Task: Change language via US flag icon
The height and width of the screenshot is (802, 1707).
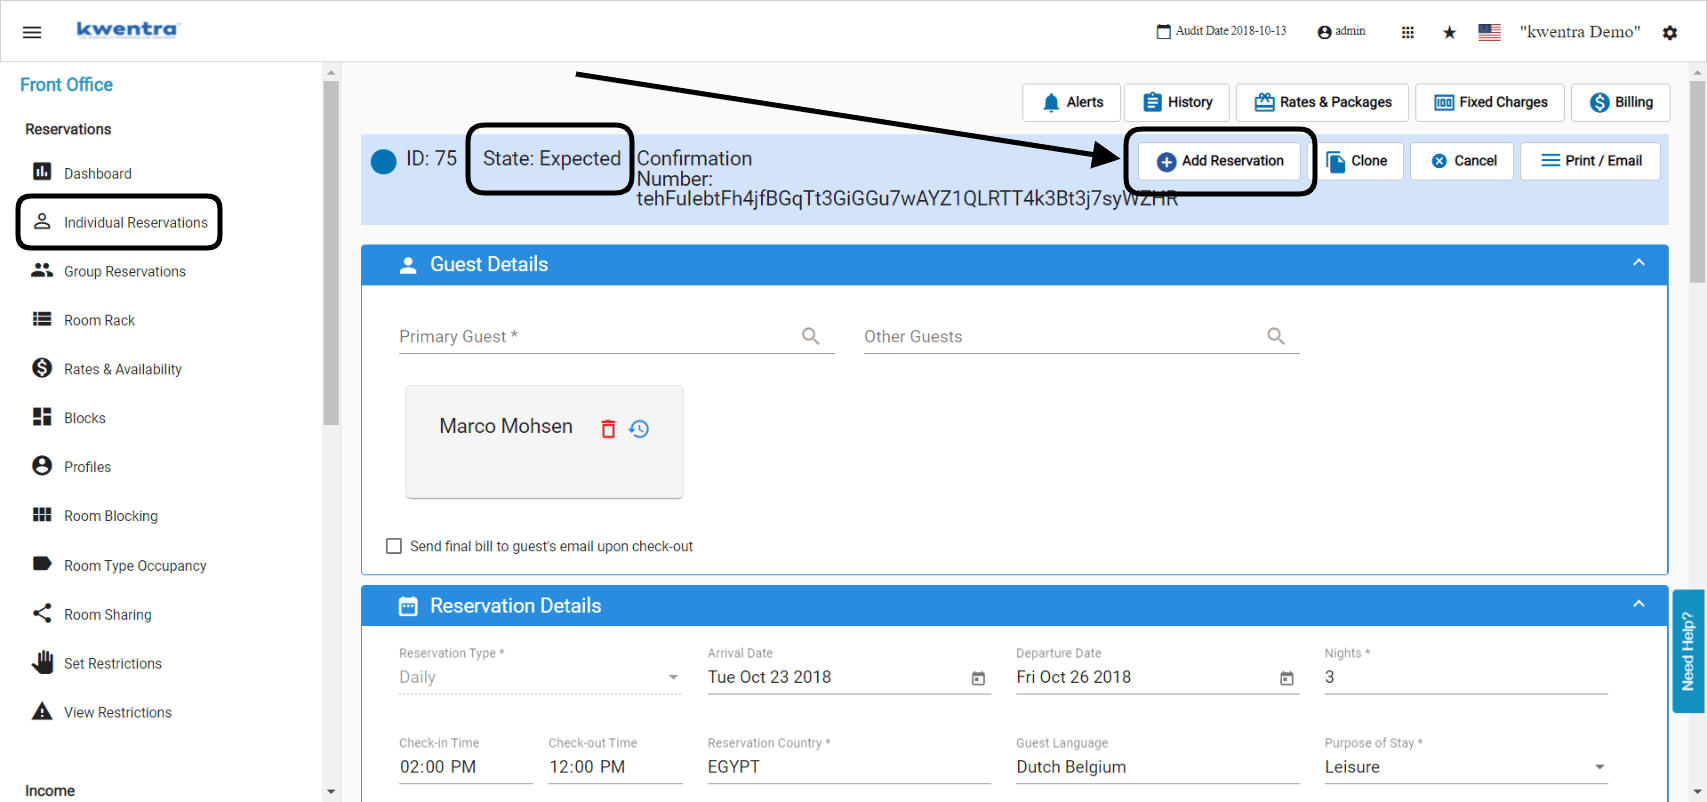Action: click(x=1489, y=32)
